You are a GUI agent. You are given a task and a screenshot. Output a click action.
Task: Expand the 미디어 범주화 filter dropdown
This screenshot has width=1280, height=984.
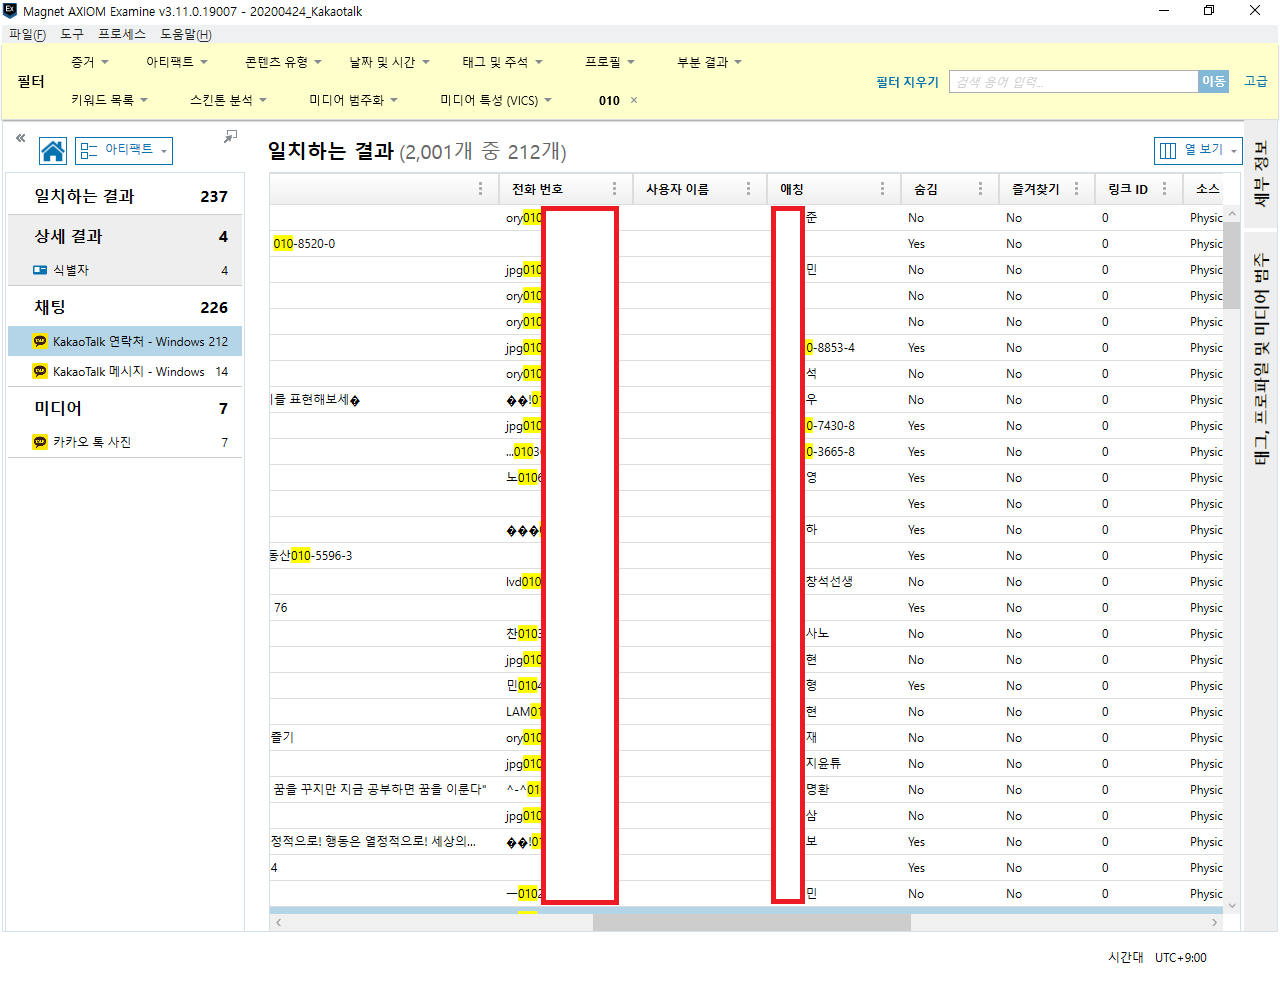(x=354, y=100)
